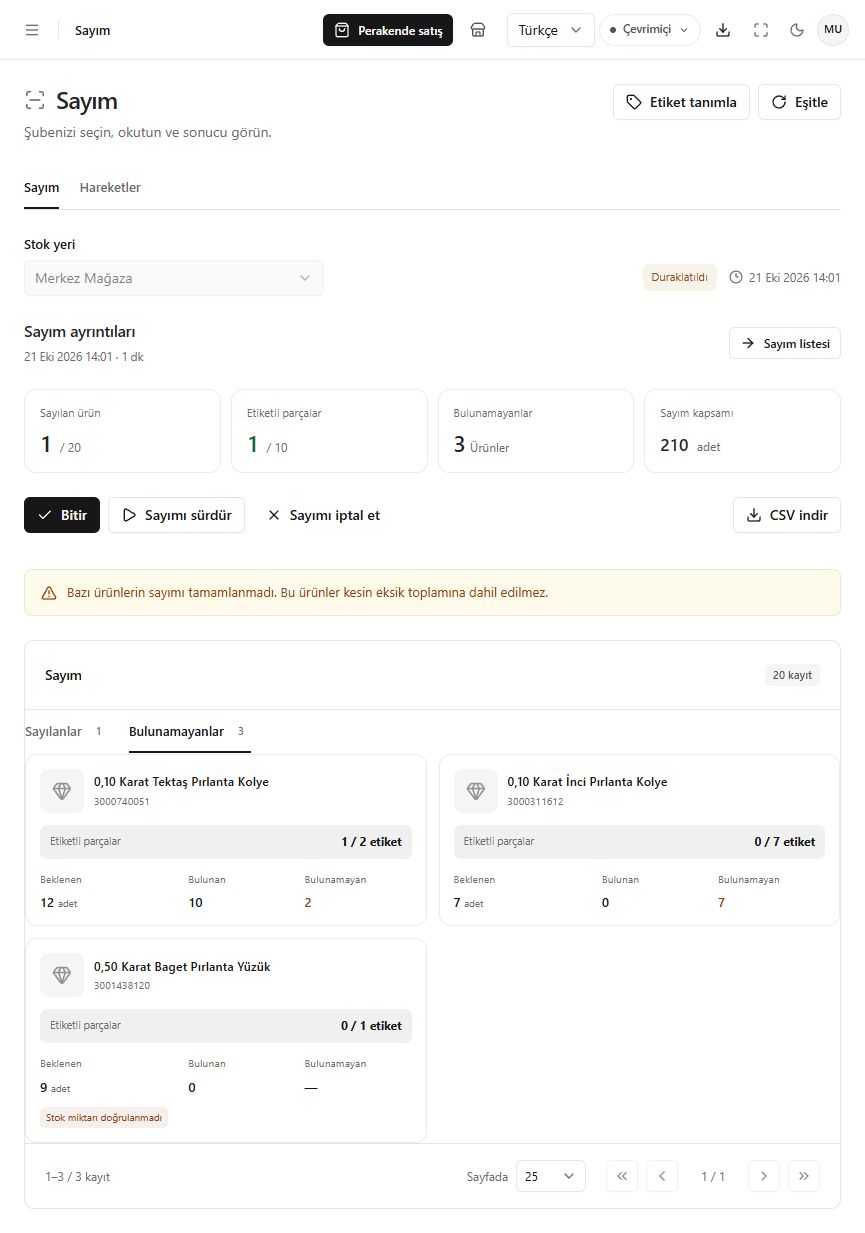865x1233 pixels.
Task: Open the Türkçe language dropdown
Action: pyautogui.click(x=551, y=30)
